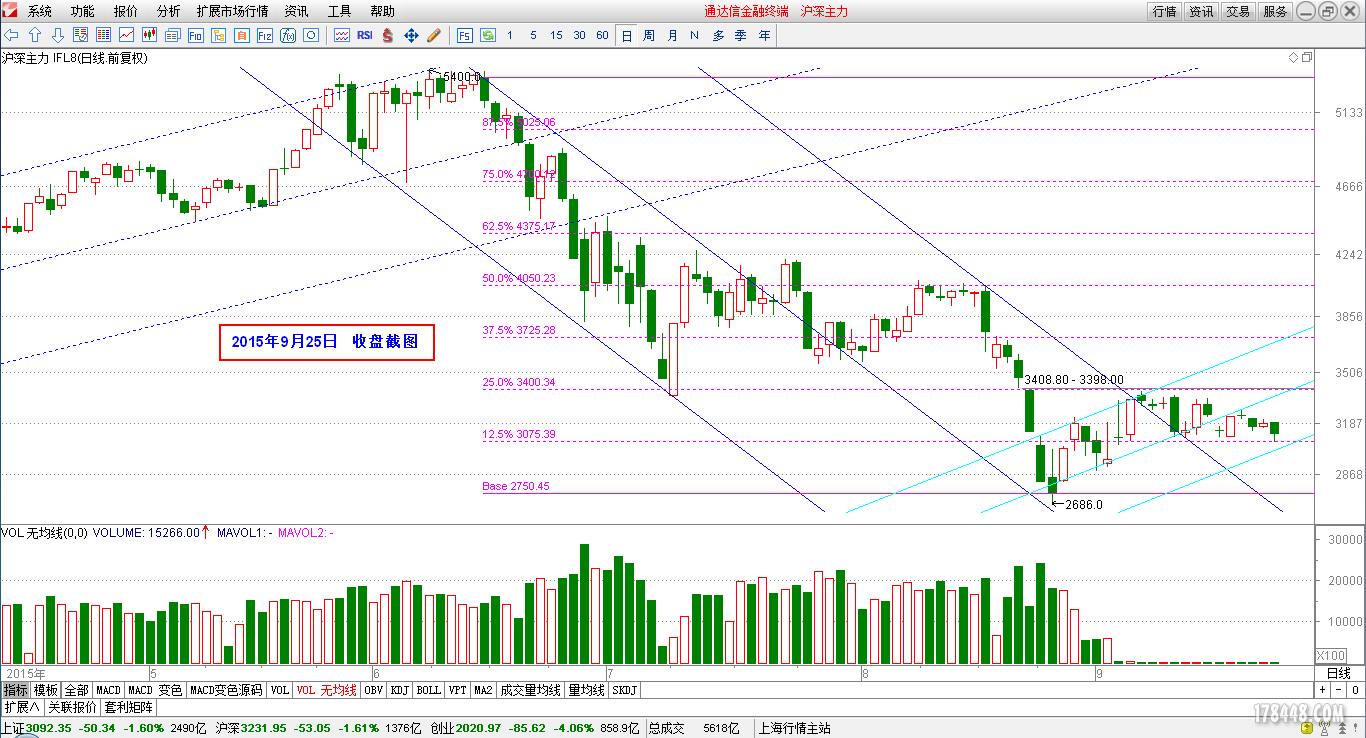Select the BOLL indicator tab
Screen dimensions: 1366x738
click(429, 690)
